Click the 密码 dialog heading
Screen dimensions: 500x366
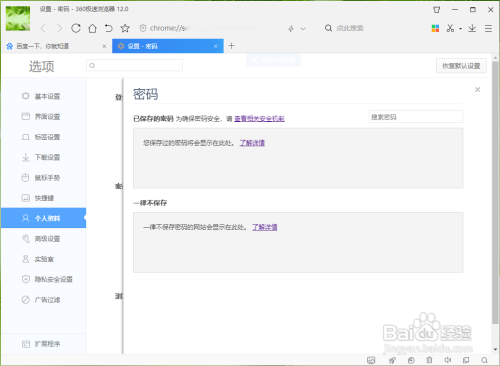[146, 94]
